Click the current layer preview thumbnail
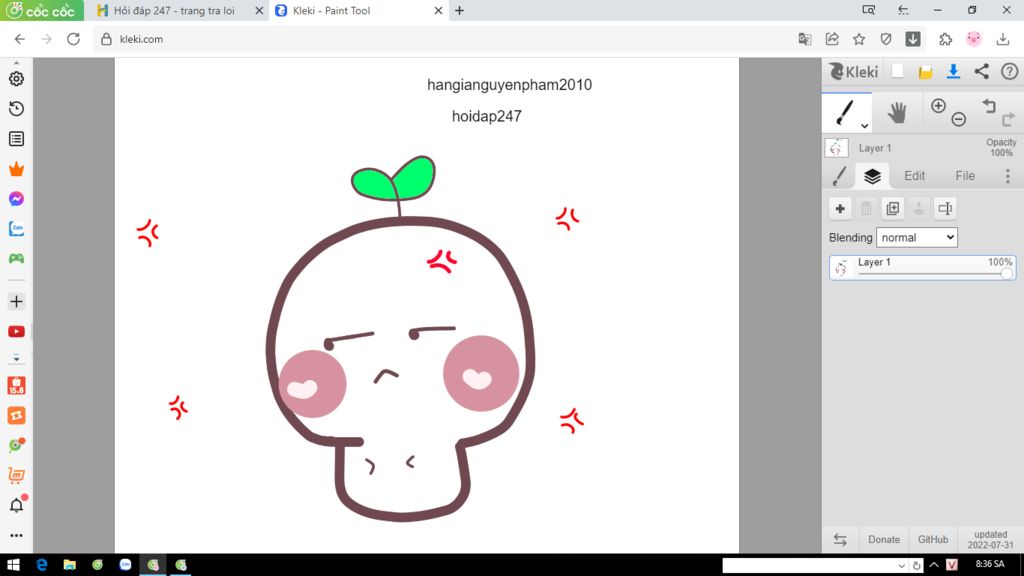 [836, 148]
